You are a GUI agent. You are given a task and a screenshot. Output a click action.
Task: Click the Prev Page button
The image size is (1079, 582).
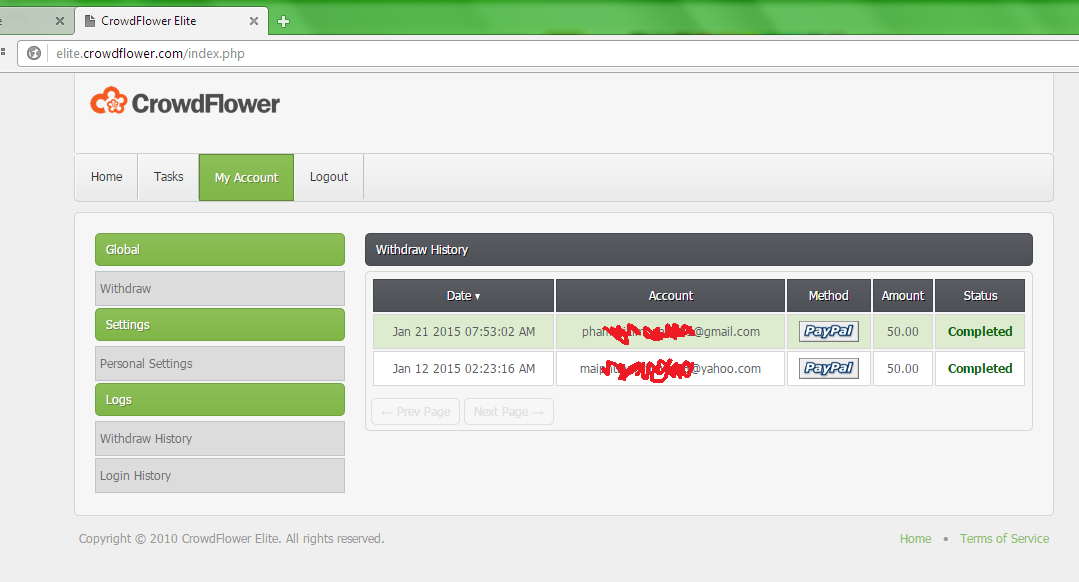416,411
